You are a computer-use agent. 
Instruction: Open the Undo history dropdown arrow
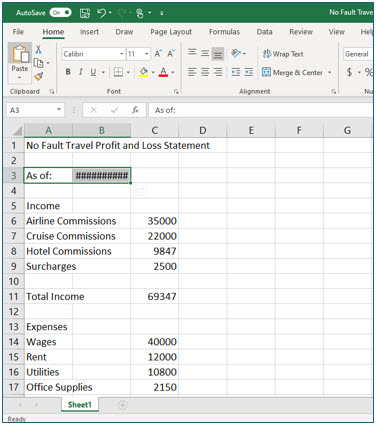pos(110,13)
